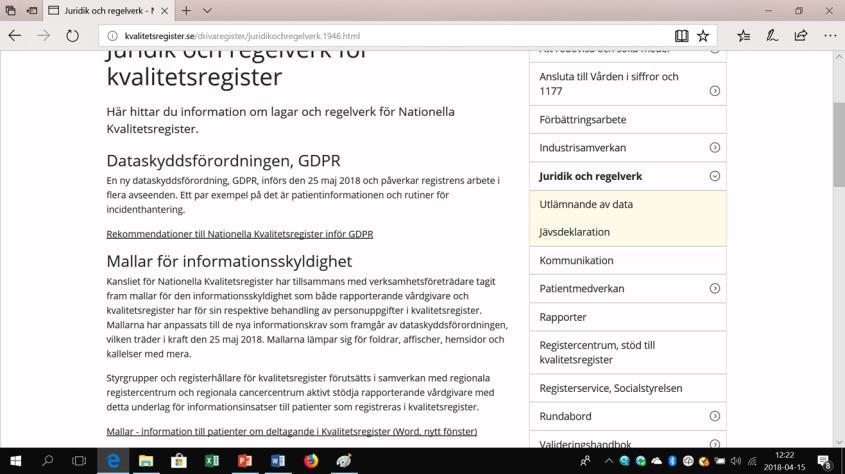
Task: Open the Kommunikation menu item
Action: pos(576,260)
